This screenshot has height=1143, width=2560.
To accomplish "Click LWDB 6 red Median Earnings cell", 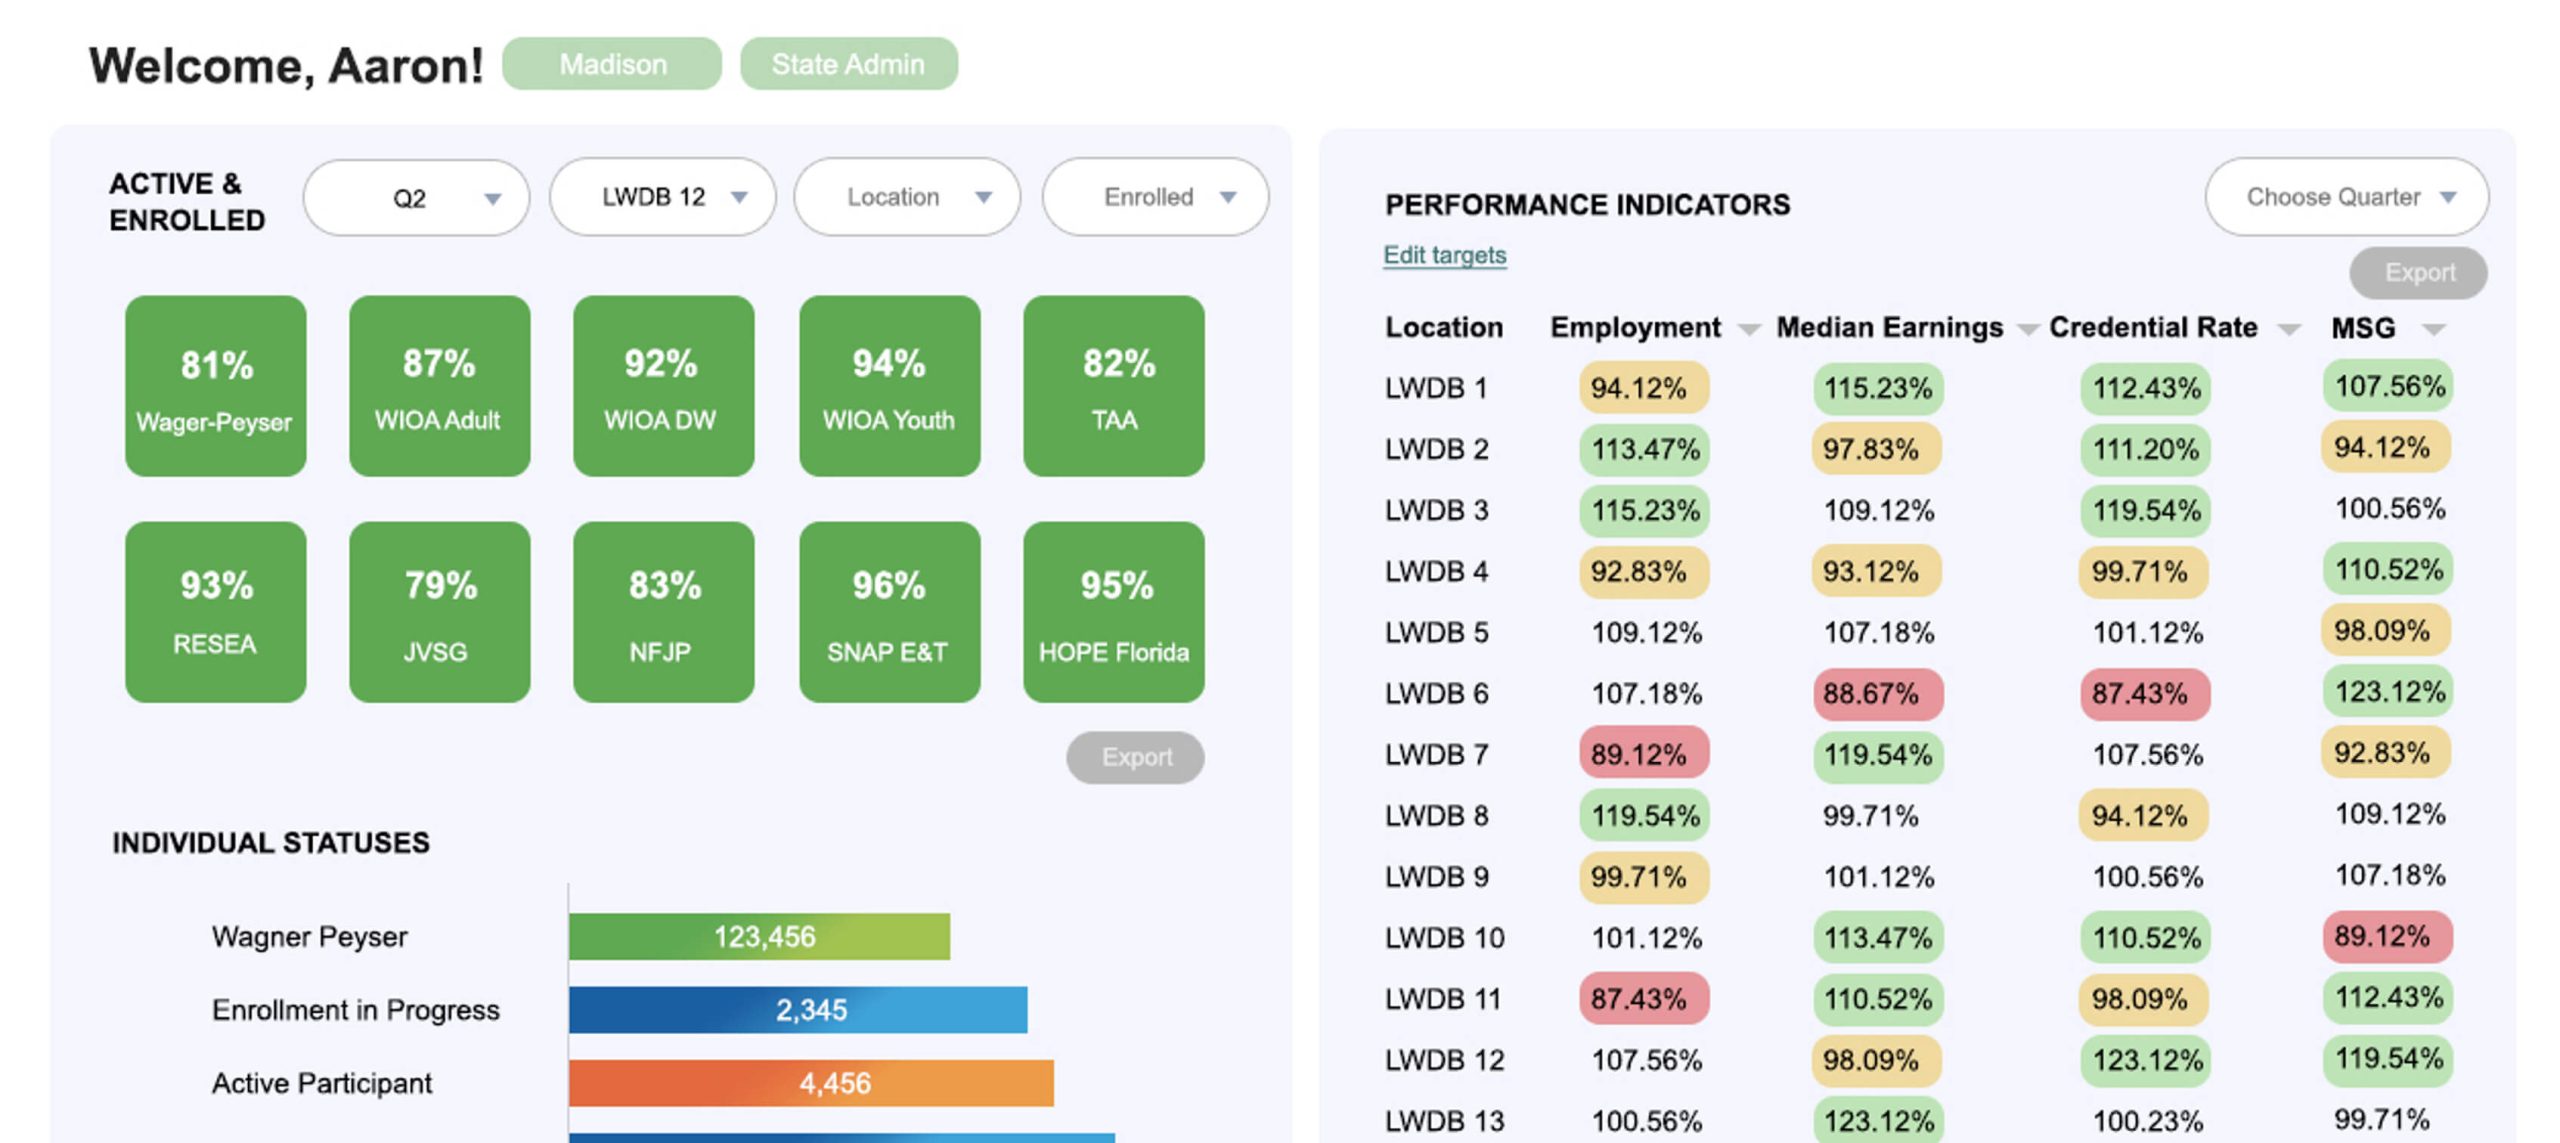I will (1877, 694).
